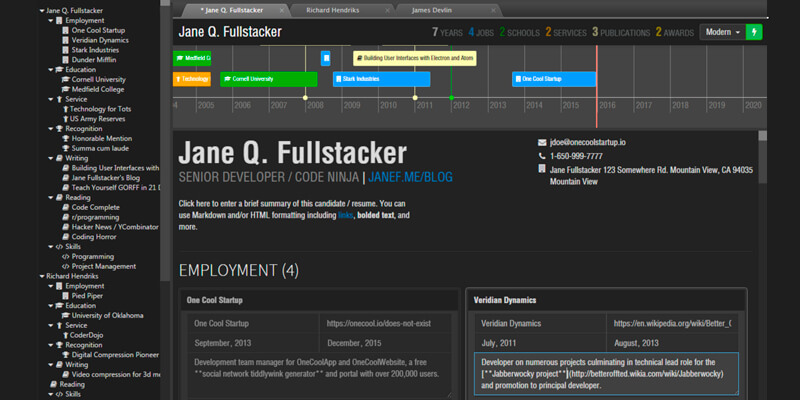Click the green lightning bolt generate button

coord(754,32)
